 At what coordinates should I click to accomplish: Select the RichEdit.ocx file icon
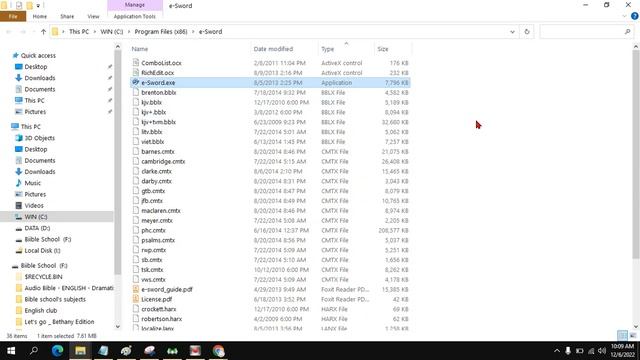click(x=136, y=73)
